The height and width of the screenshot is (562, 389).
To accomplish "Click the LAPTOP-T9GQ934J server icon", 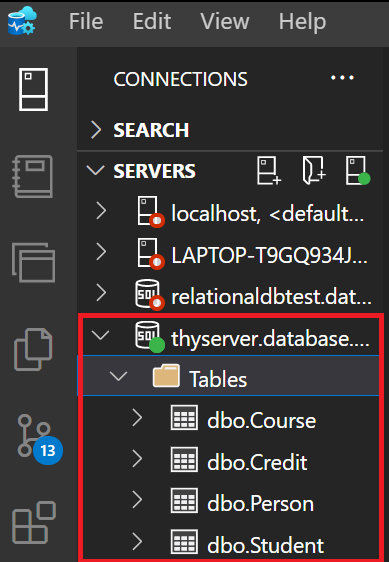I will (x=151, y=253).
